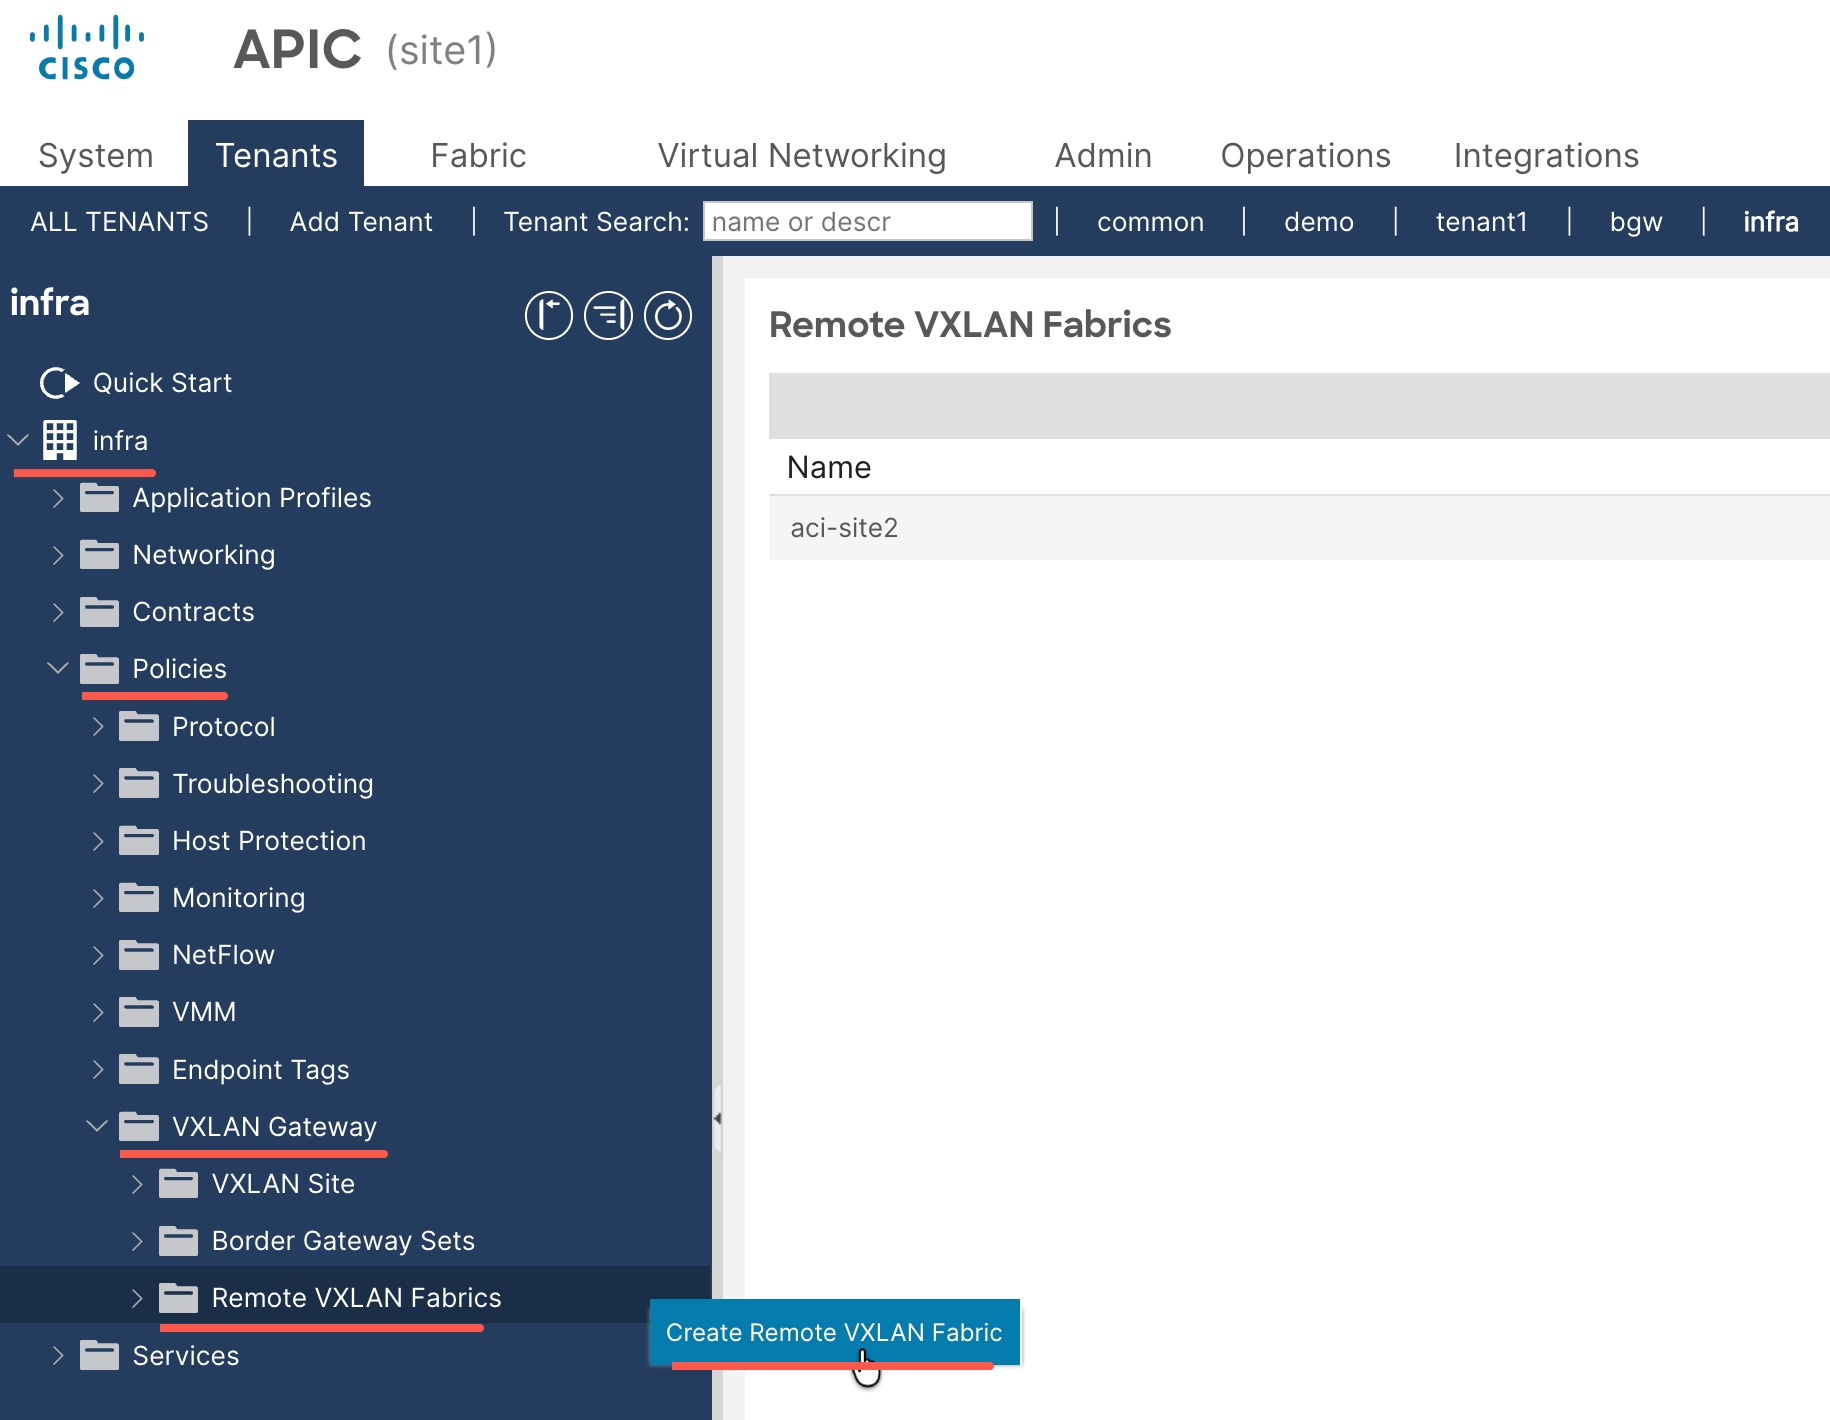Click the Cisco logo
Image resolution: width=1830 pixels, height=1420 pixels.
86,48
